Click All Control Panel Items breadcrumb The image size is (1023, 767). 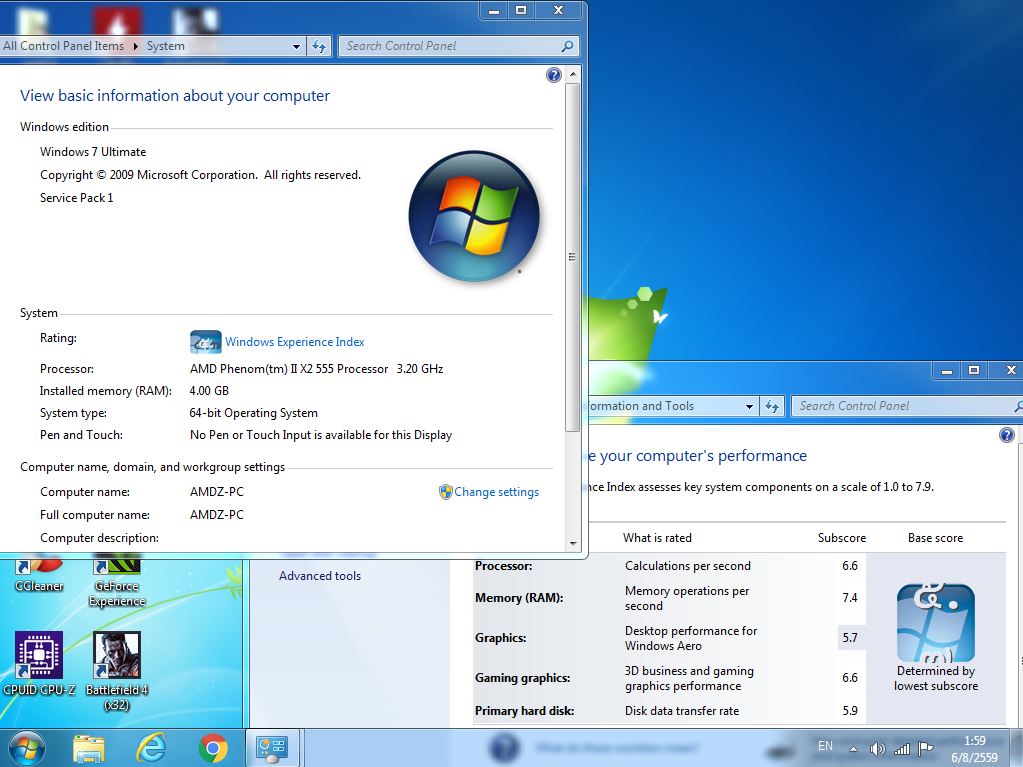point(63,46)
